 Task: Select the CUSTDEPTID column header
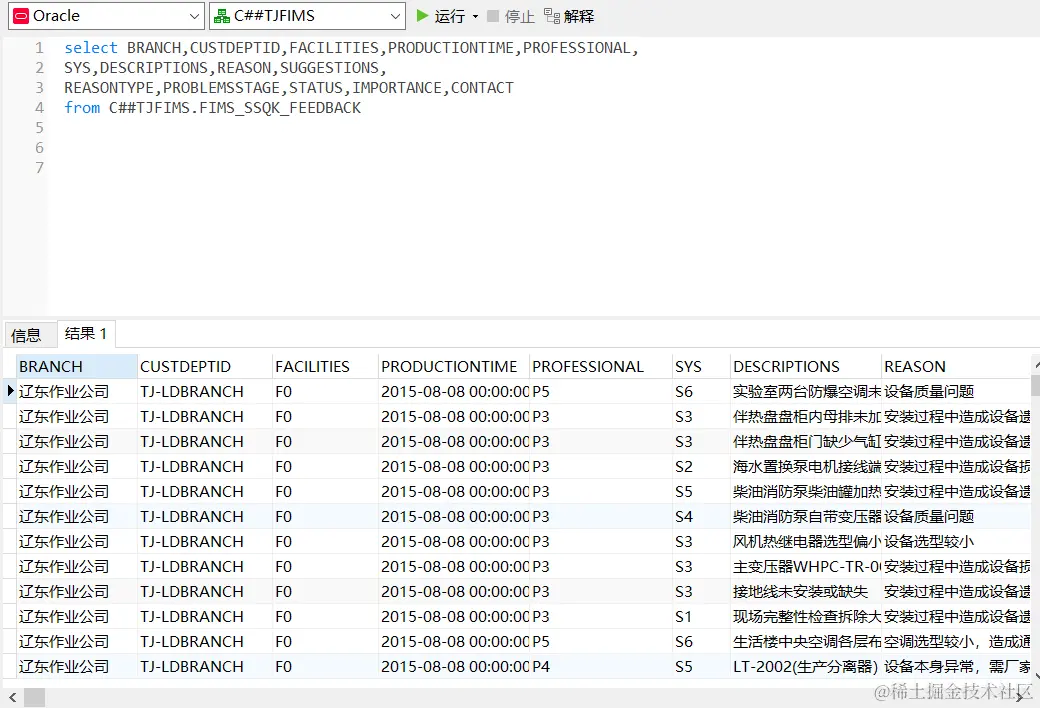click(x=205, y=366)
